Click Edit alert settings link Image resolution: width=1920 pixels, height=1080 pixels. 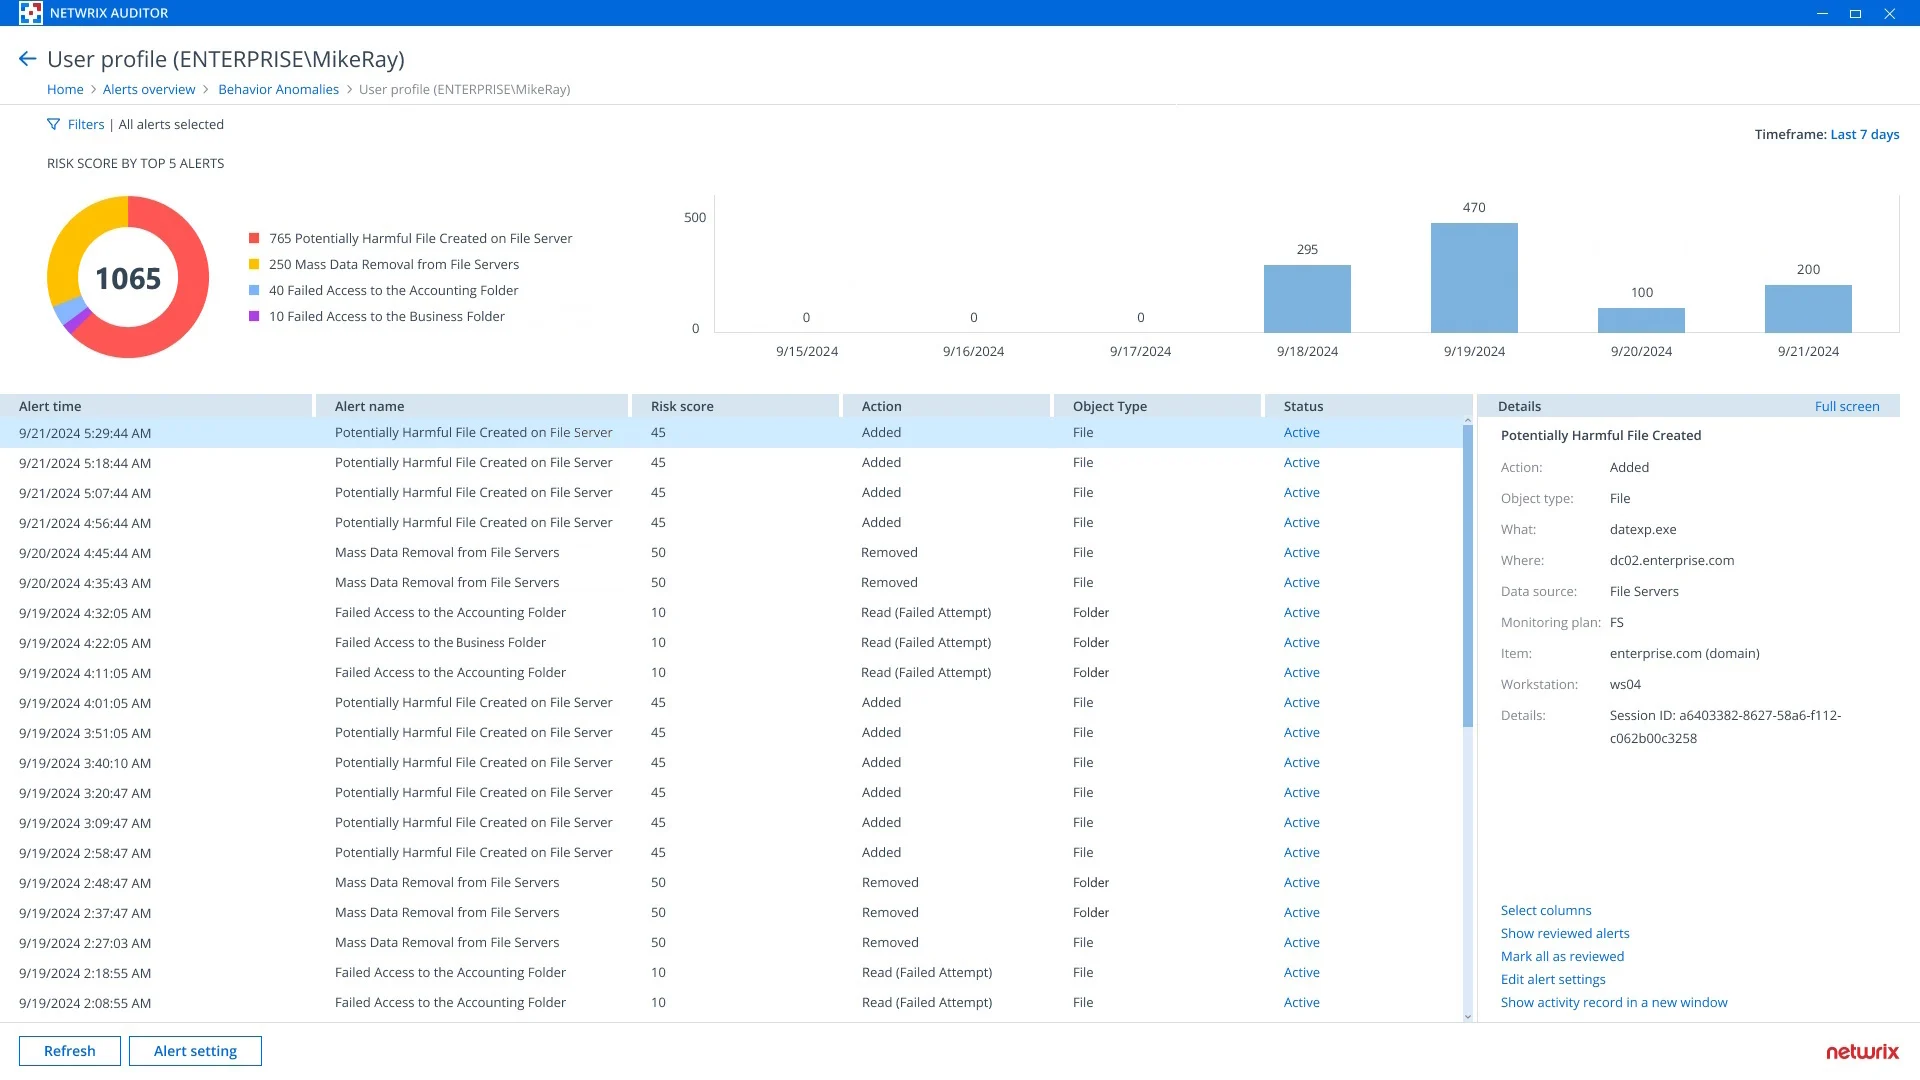point(1553,980)
